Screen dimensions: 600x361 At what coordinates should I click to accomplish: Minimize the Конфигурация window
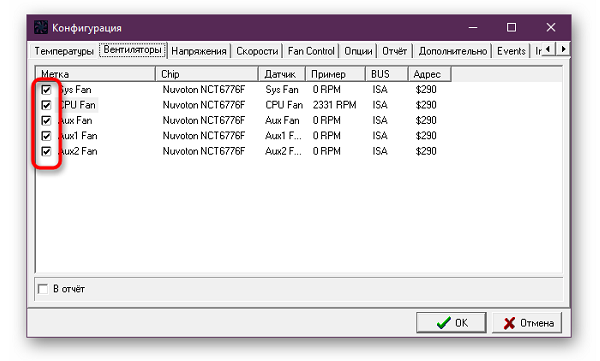click(473, 28)
